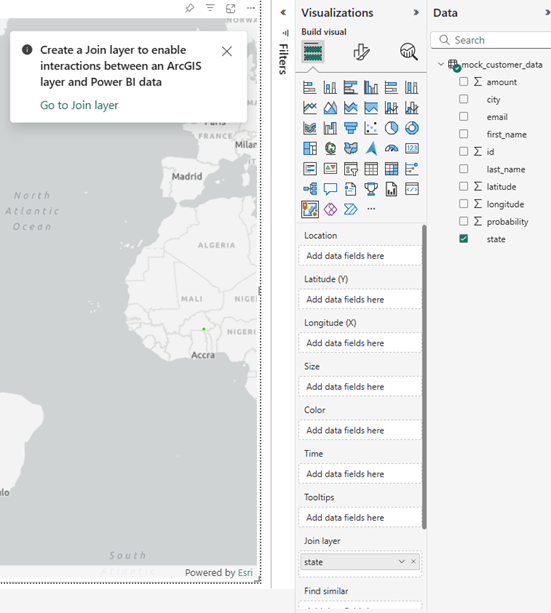
Task: Select the Decomposition tree visual
Action: [x=310, y=189]
